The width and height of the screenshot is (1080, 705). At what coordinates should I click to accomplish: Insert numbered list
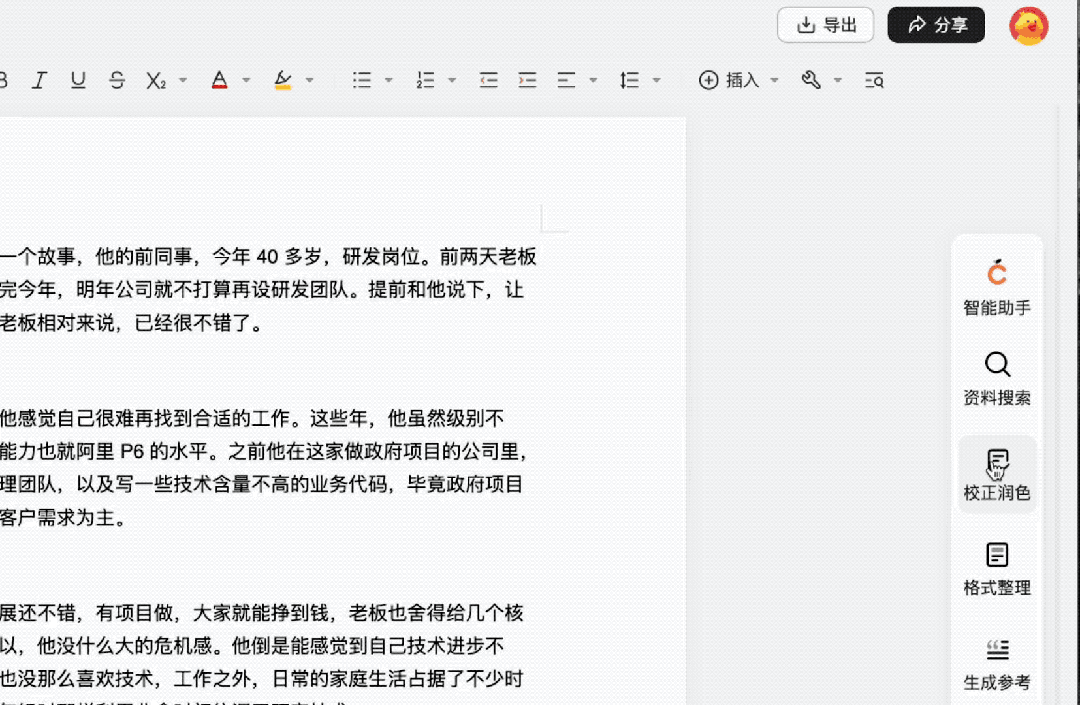click(x=426, y=81)
